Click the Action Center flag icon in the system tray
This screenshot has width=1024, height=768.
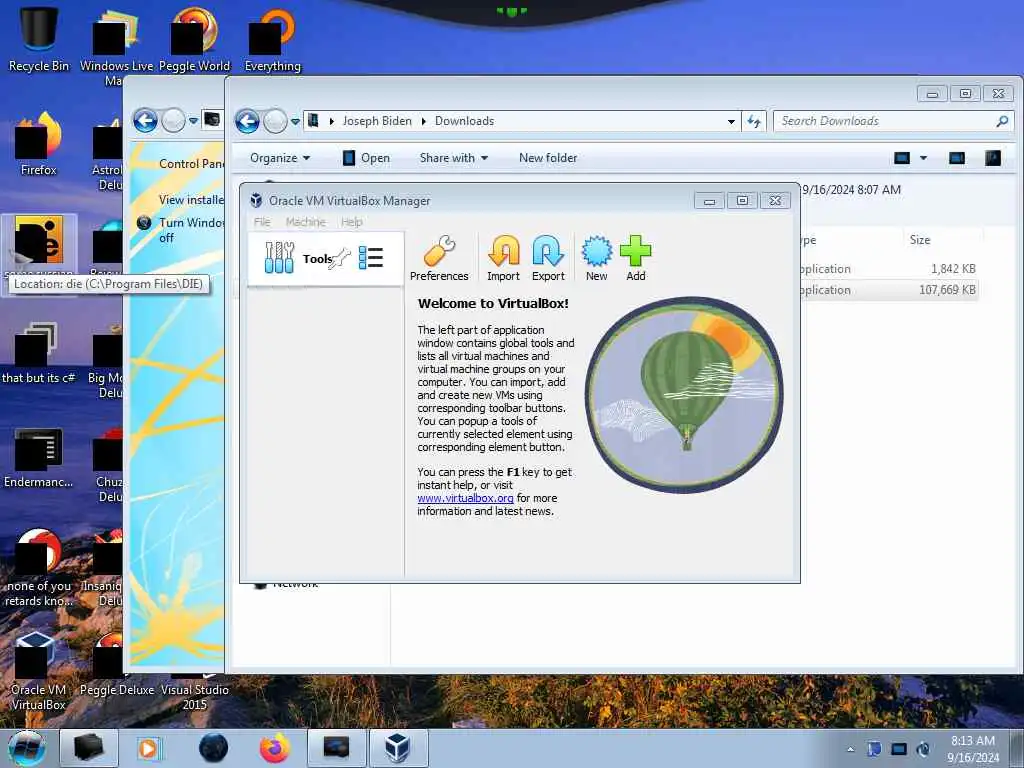[874, 748]
